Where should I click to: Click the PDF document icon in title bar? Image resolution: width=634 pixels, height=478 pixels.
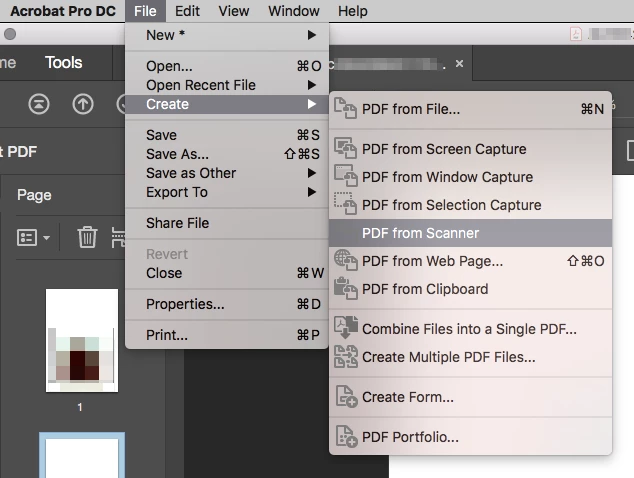pyautogui.click(x=576, y=34)
